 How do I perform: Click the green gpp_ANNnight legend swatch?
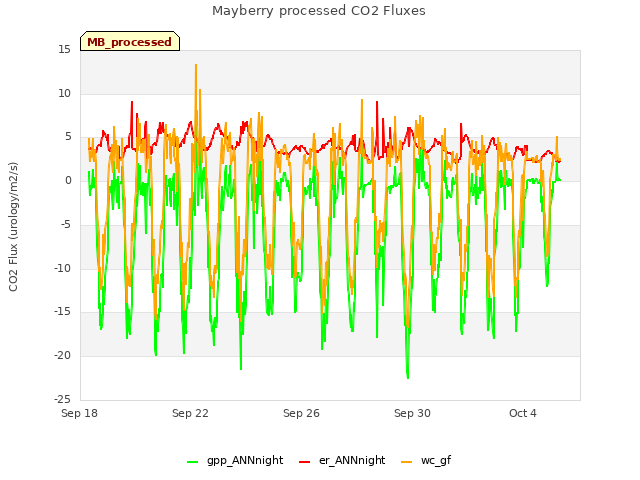coord(193,462)
